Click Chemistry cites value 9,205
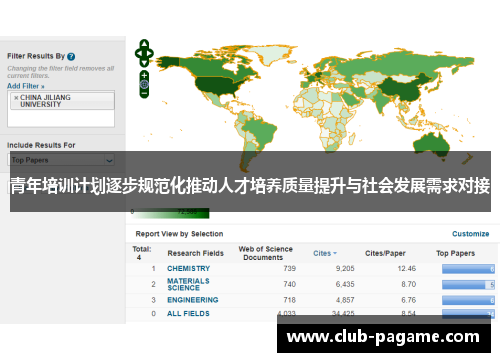 click(345, 268)
